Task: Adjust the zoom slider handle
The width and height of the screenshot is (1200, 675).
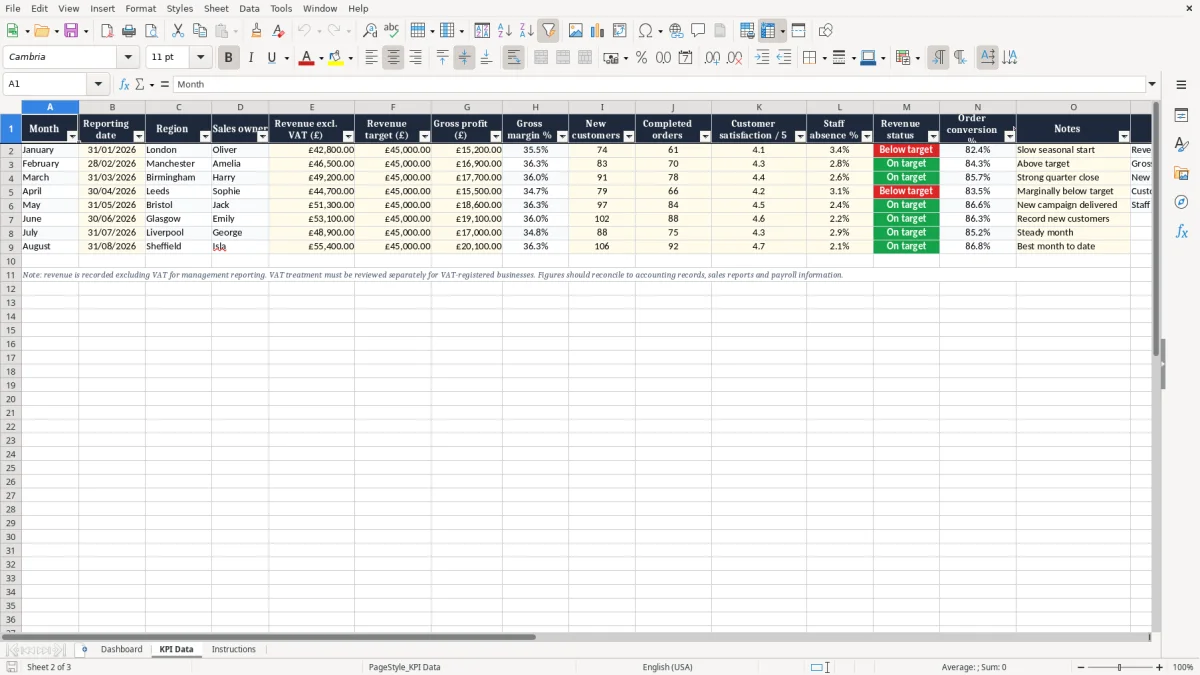Action: click(1119, 667)
